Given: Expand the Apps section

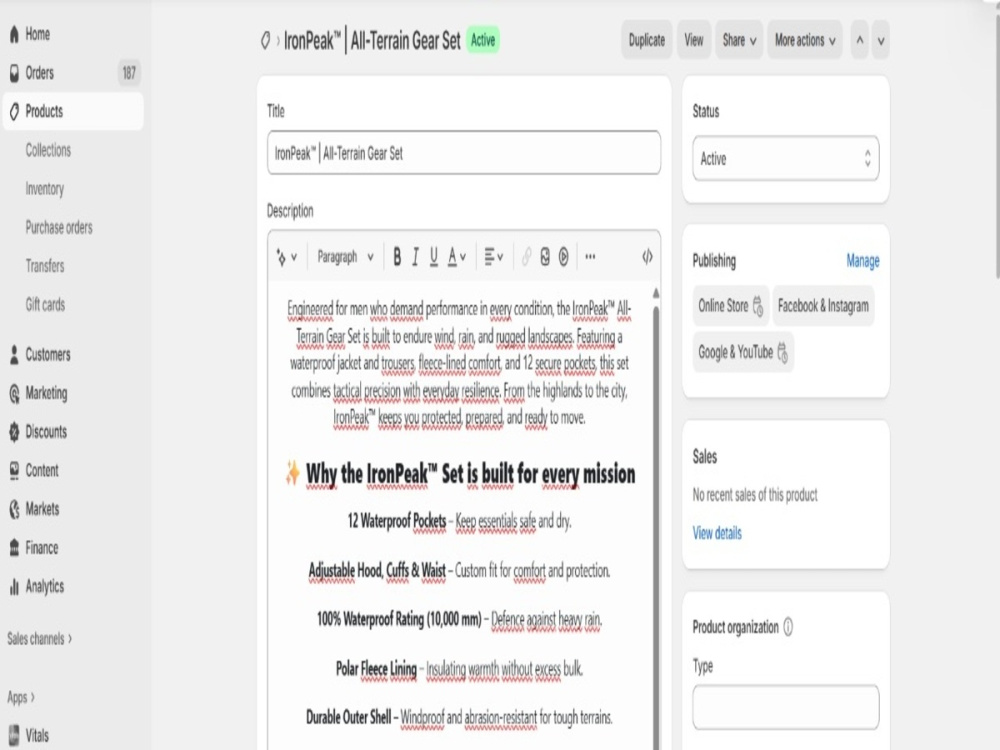Looking at the screenshot, I should pos(21,697).
